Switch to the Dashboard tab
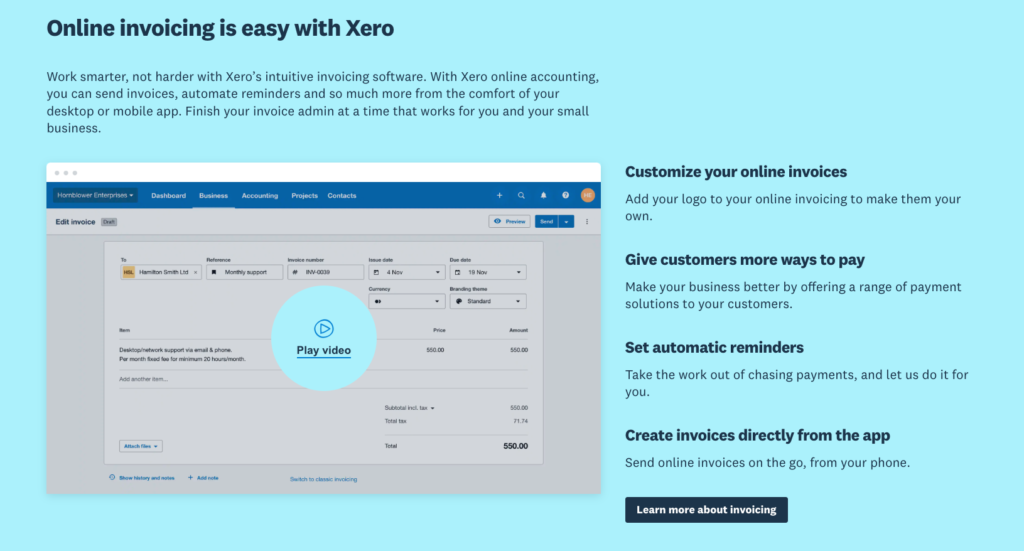The image size is (1024, 551). [168, 196]
